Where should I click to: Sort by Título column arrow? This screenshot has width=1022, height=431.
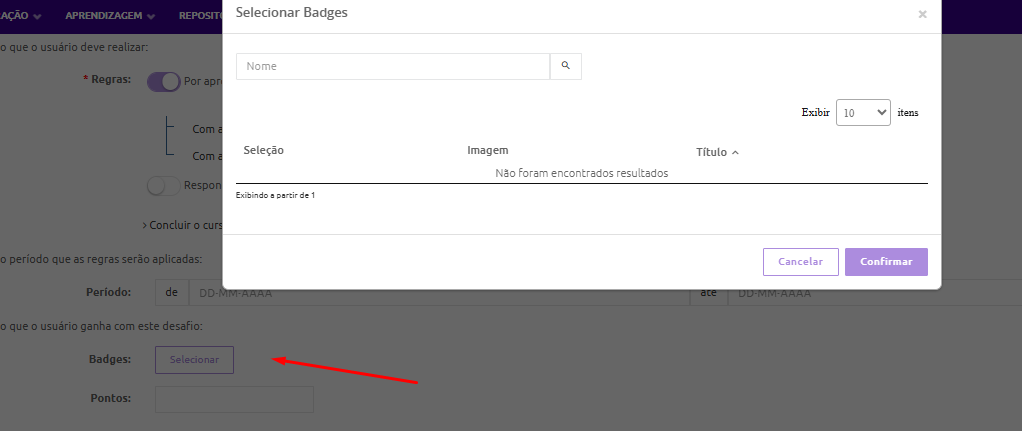[735, 152]
